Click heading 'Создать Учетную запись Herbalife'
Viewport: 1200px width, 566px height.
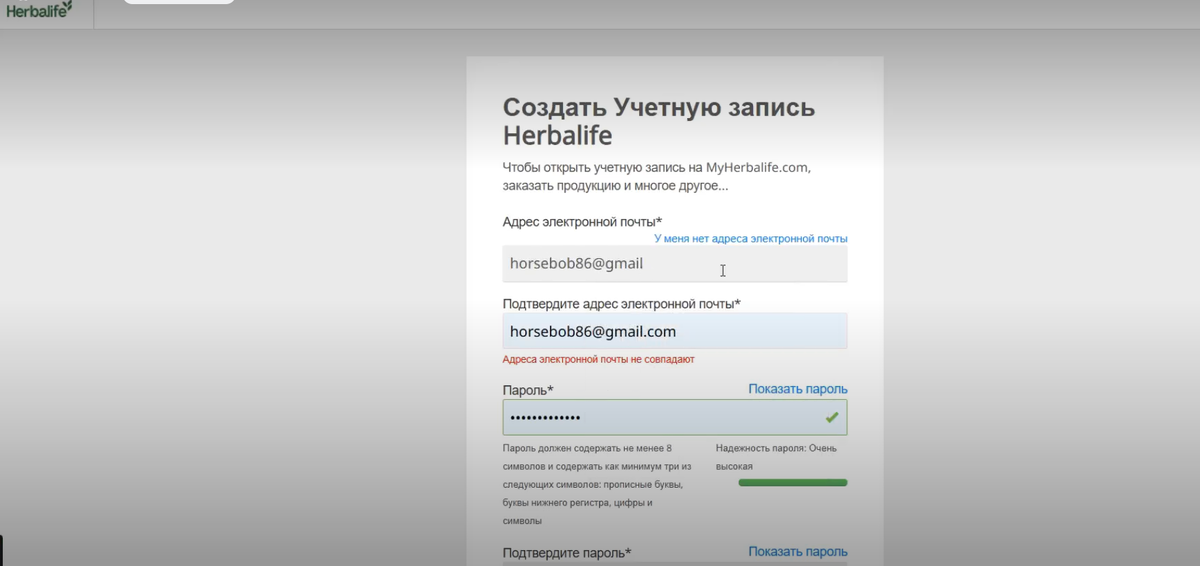[x=658, y=121]
